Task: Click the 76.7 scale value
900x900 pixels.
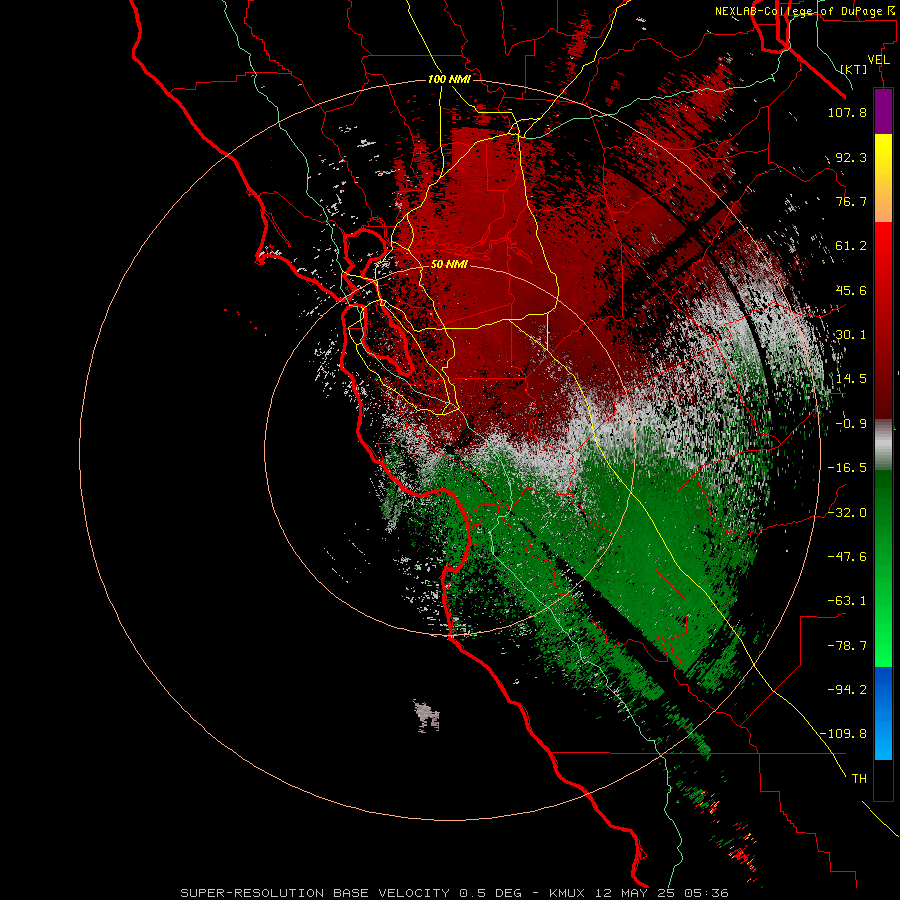Action: tap(851, 201)
